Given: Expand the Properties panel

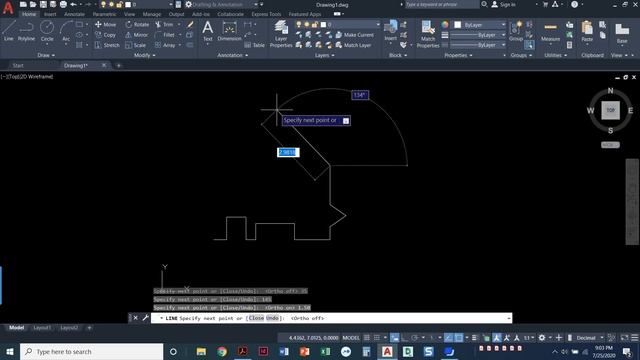Looking at the screenshot, I should point(458,55).
